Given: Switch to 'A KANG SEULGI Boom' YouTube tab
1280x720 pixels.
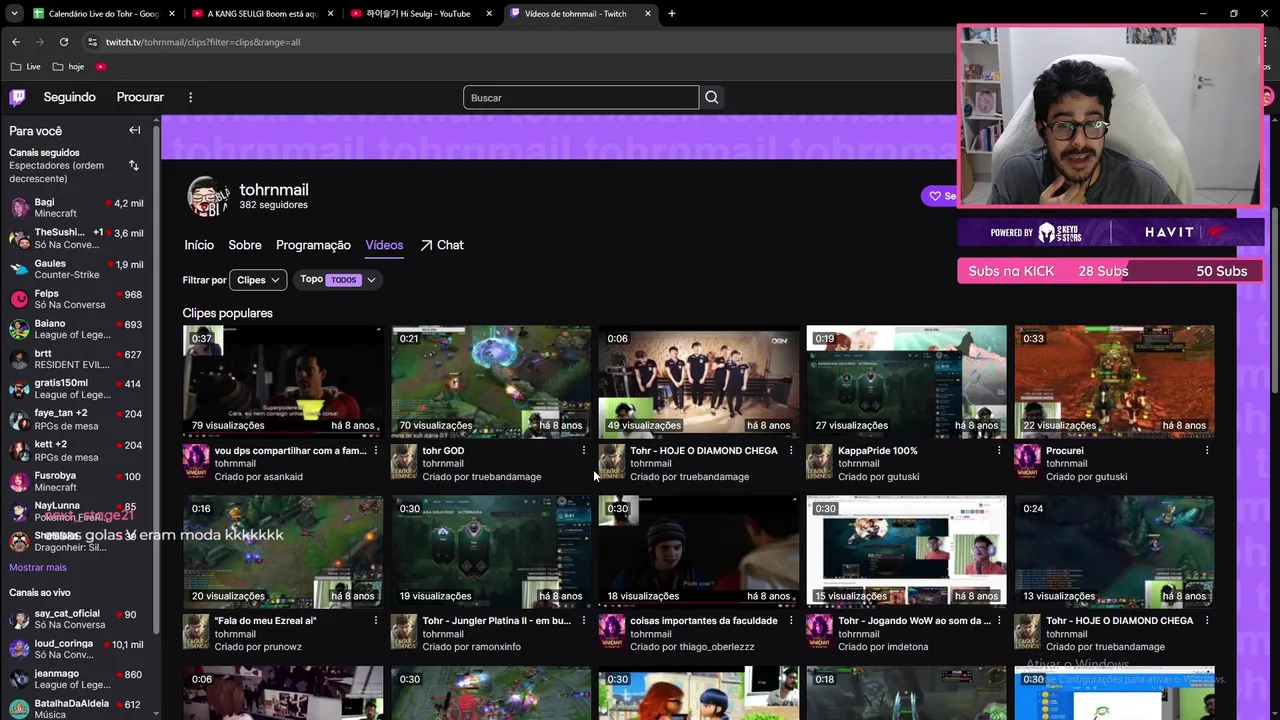Looking at the screenshot, I should pyautogui.click(x=263, y=14).
